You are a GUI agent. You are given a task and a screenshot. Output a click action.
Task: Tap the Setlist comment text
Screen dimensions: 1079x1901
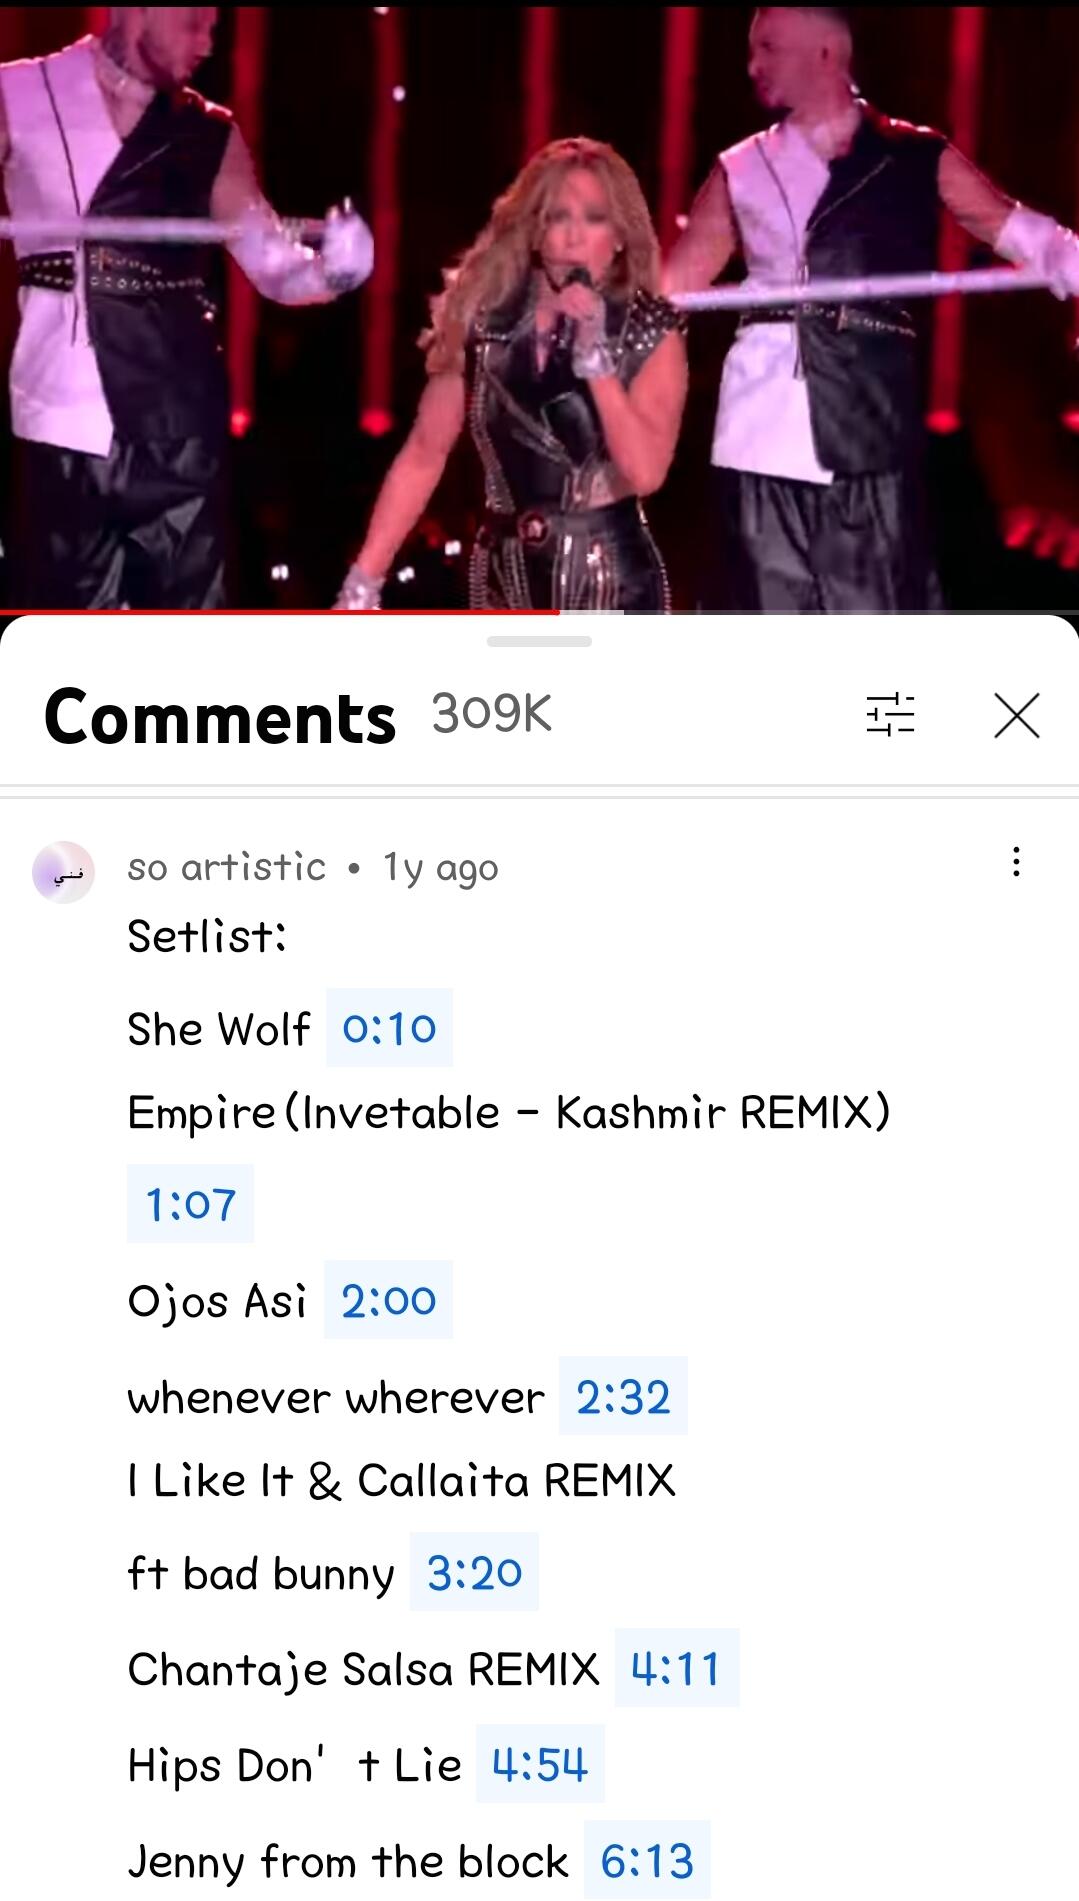click(x=207, y=936)
